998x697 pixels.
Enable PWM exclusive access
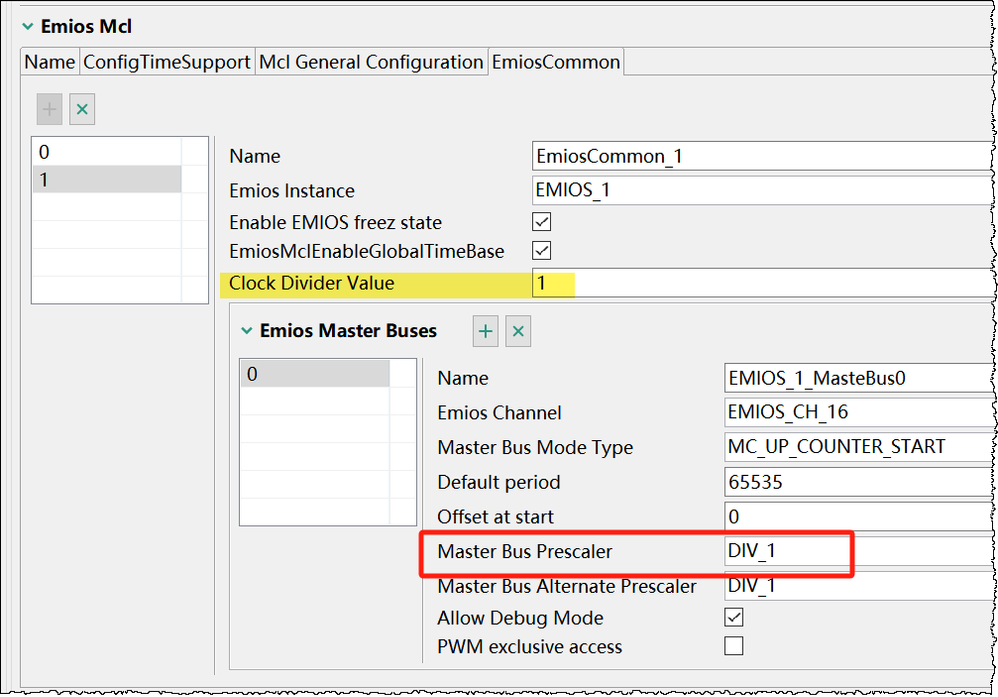(x=734, y=645)
